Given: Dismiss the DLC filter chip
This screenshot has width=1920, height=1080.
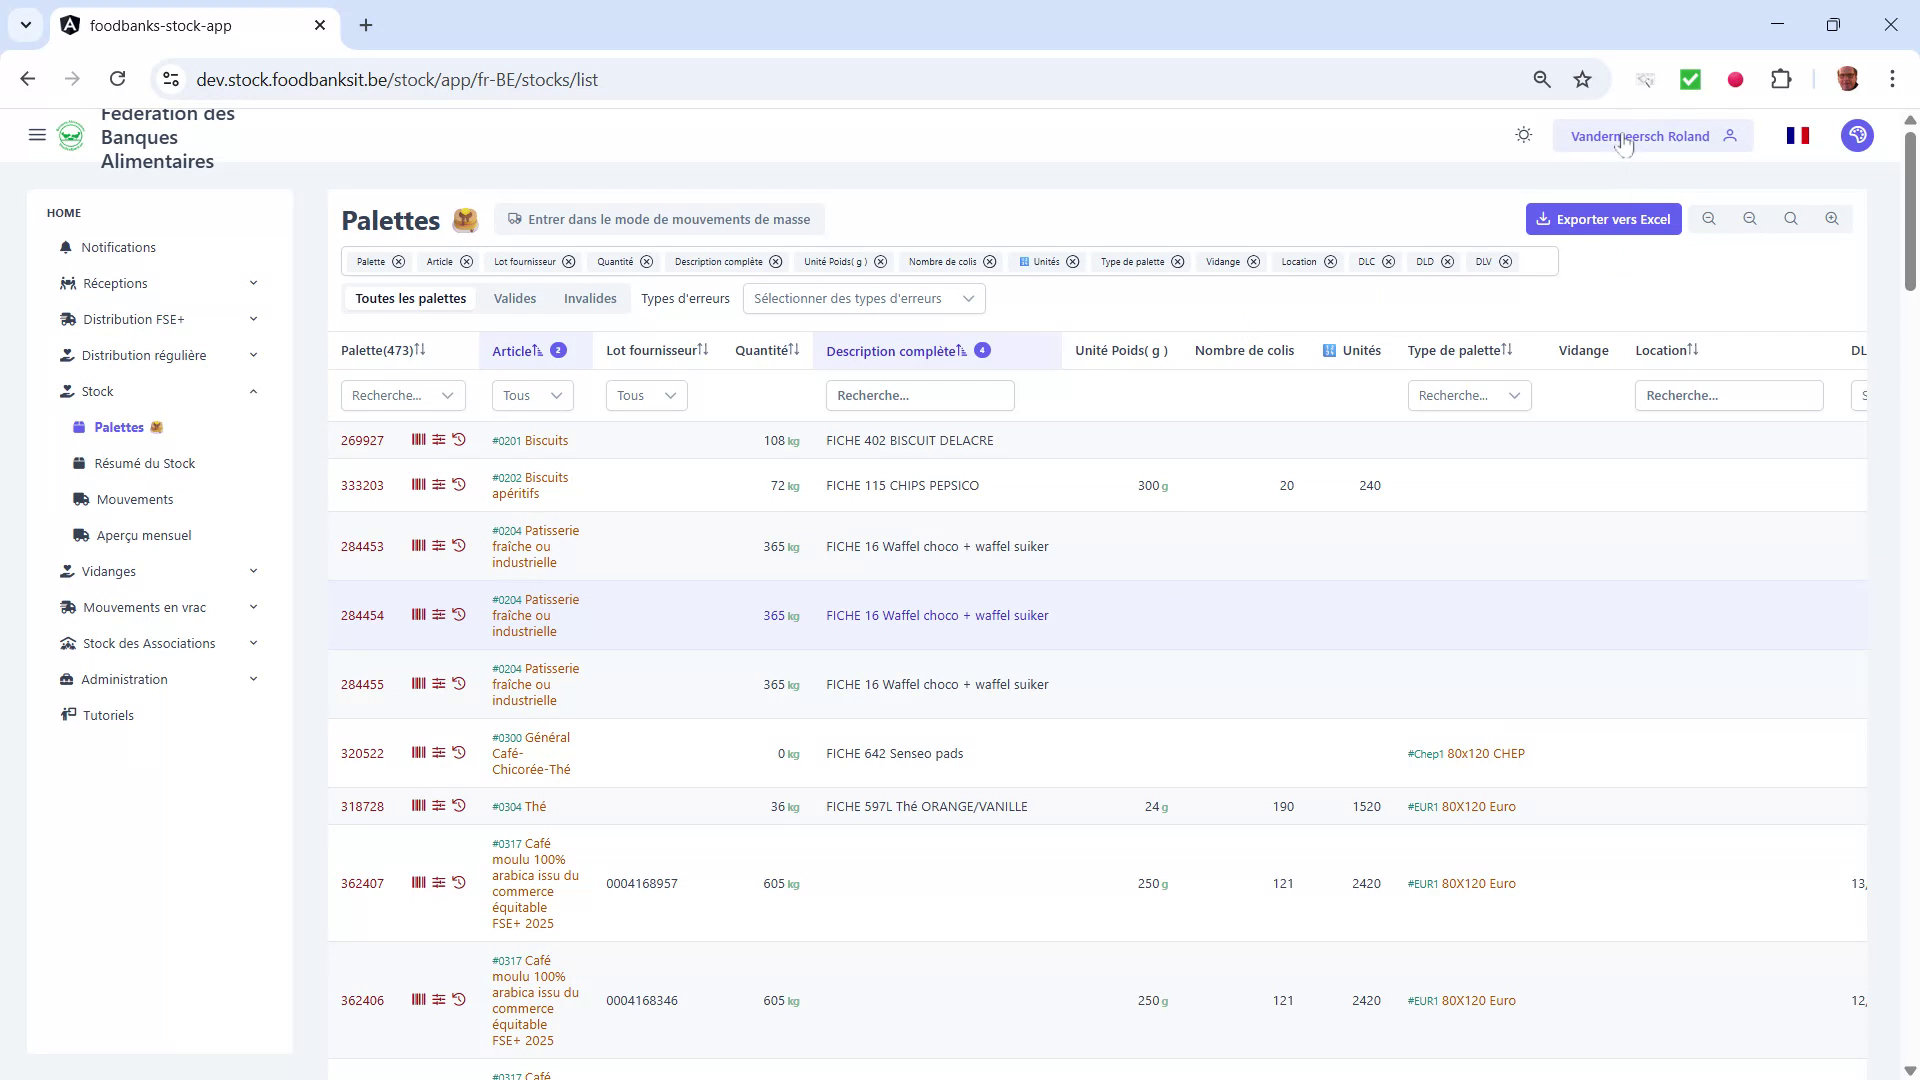Looking at the screenshot, I should (1389, 261).
